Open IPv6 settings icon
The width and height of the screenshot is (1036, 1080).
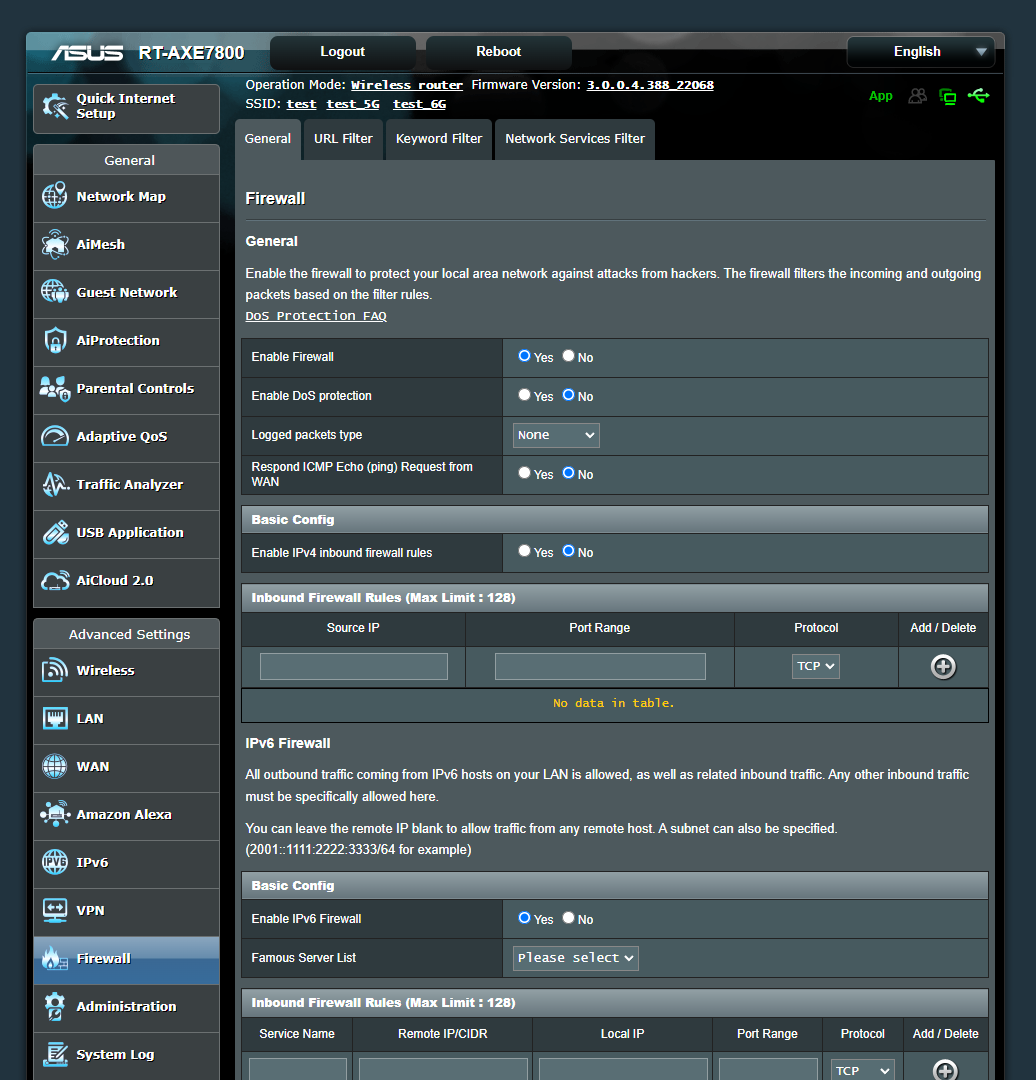coord(55,862)
